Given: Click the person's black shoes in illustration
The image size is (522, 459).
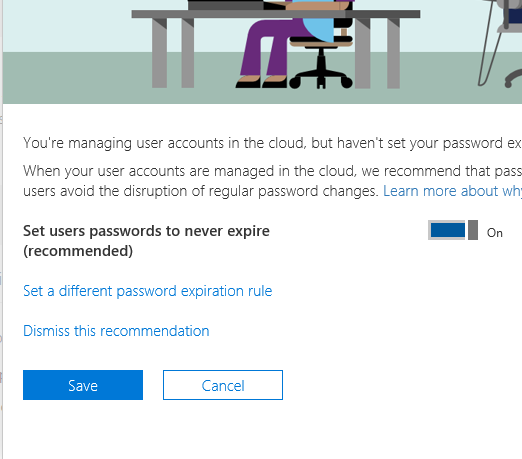Looking at the screenshot, I should point(261,82).
